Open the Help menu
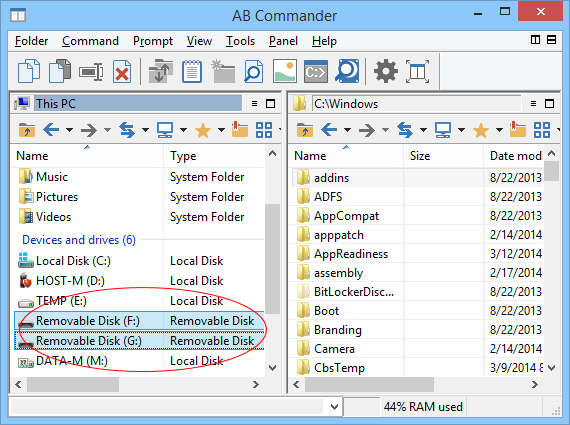The width and height of the screenshot is (570, 425). tap(324, 41)
